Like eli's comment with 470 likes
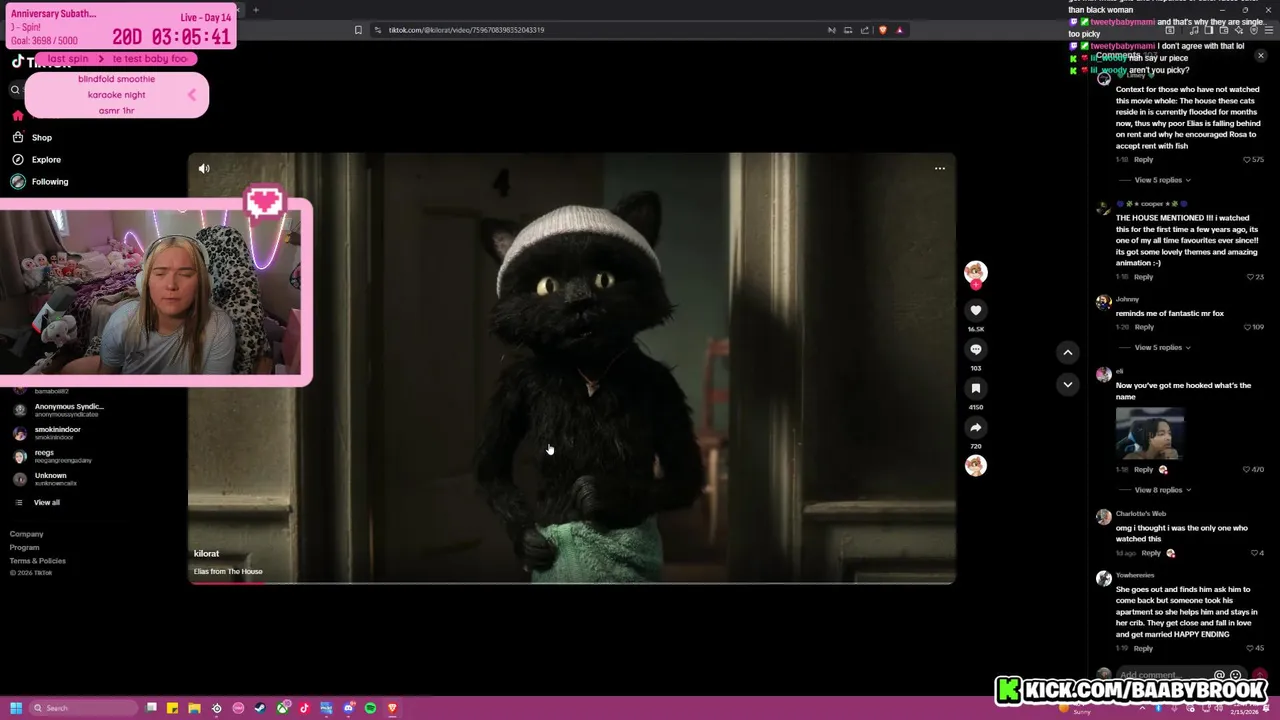The image size is (1280, 720). click(1247, 469)
